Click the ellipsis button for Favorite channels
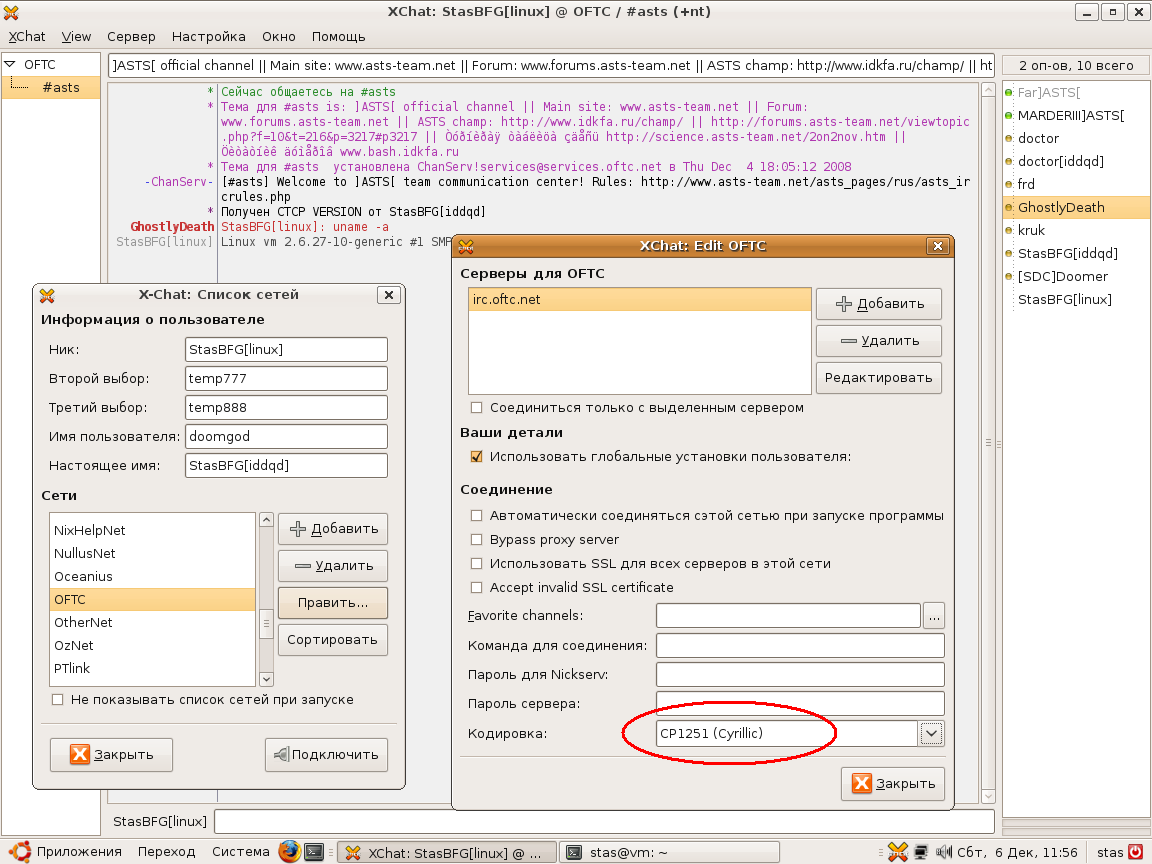Viewport: 1152px width, 864px height. [934, 615]
